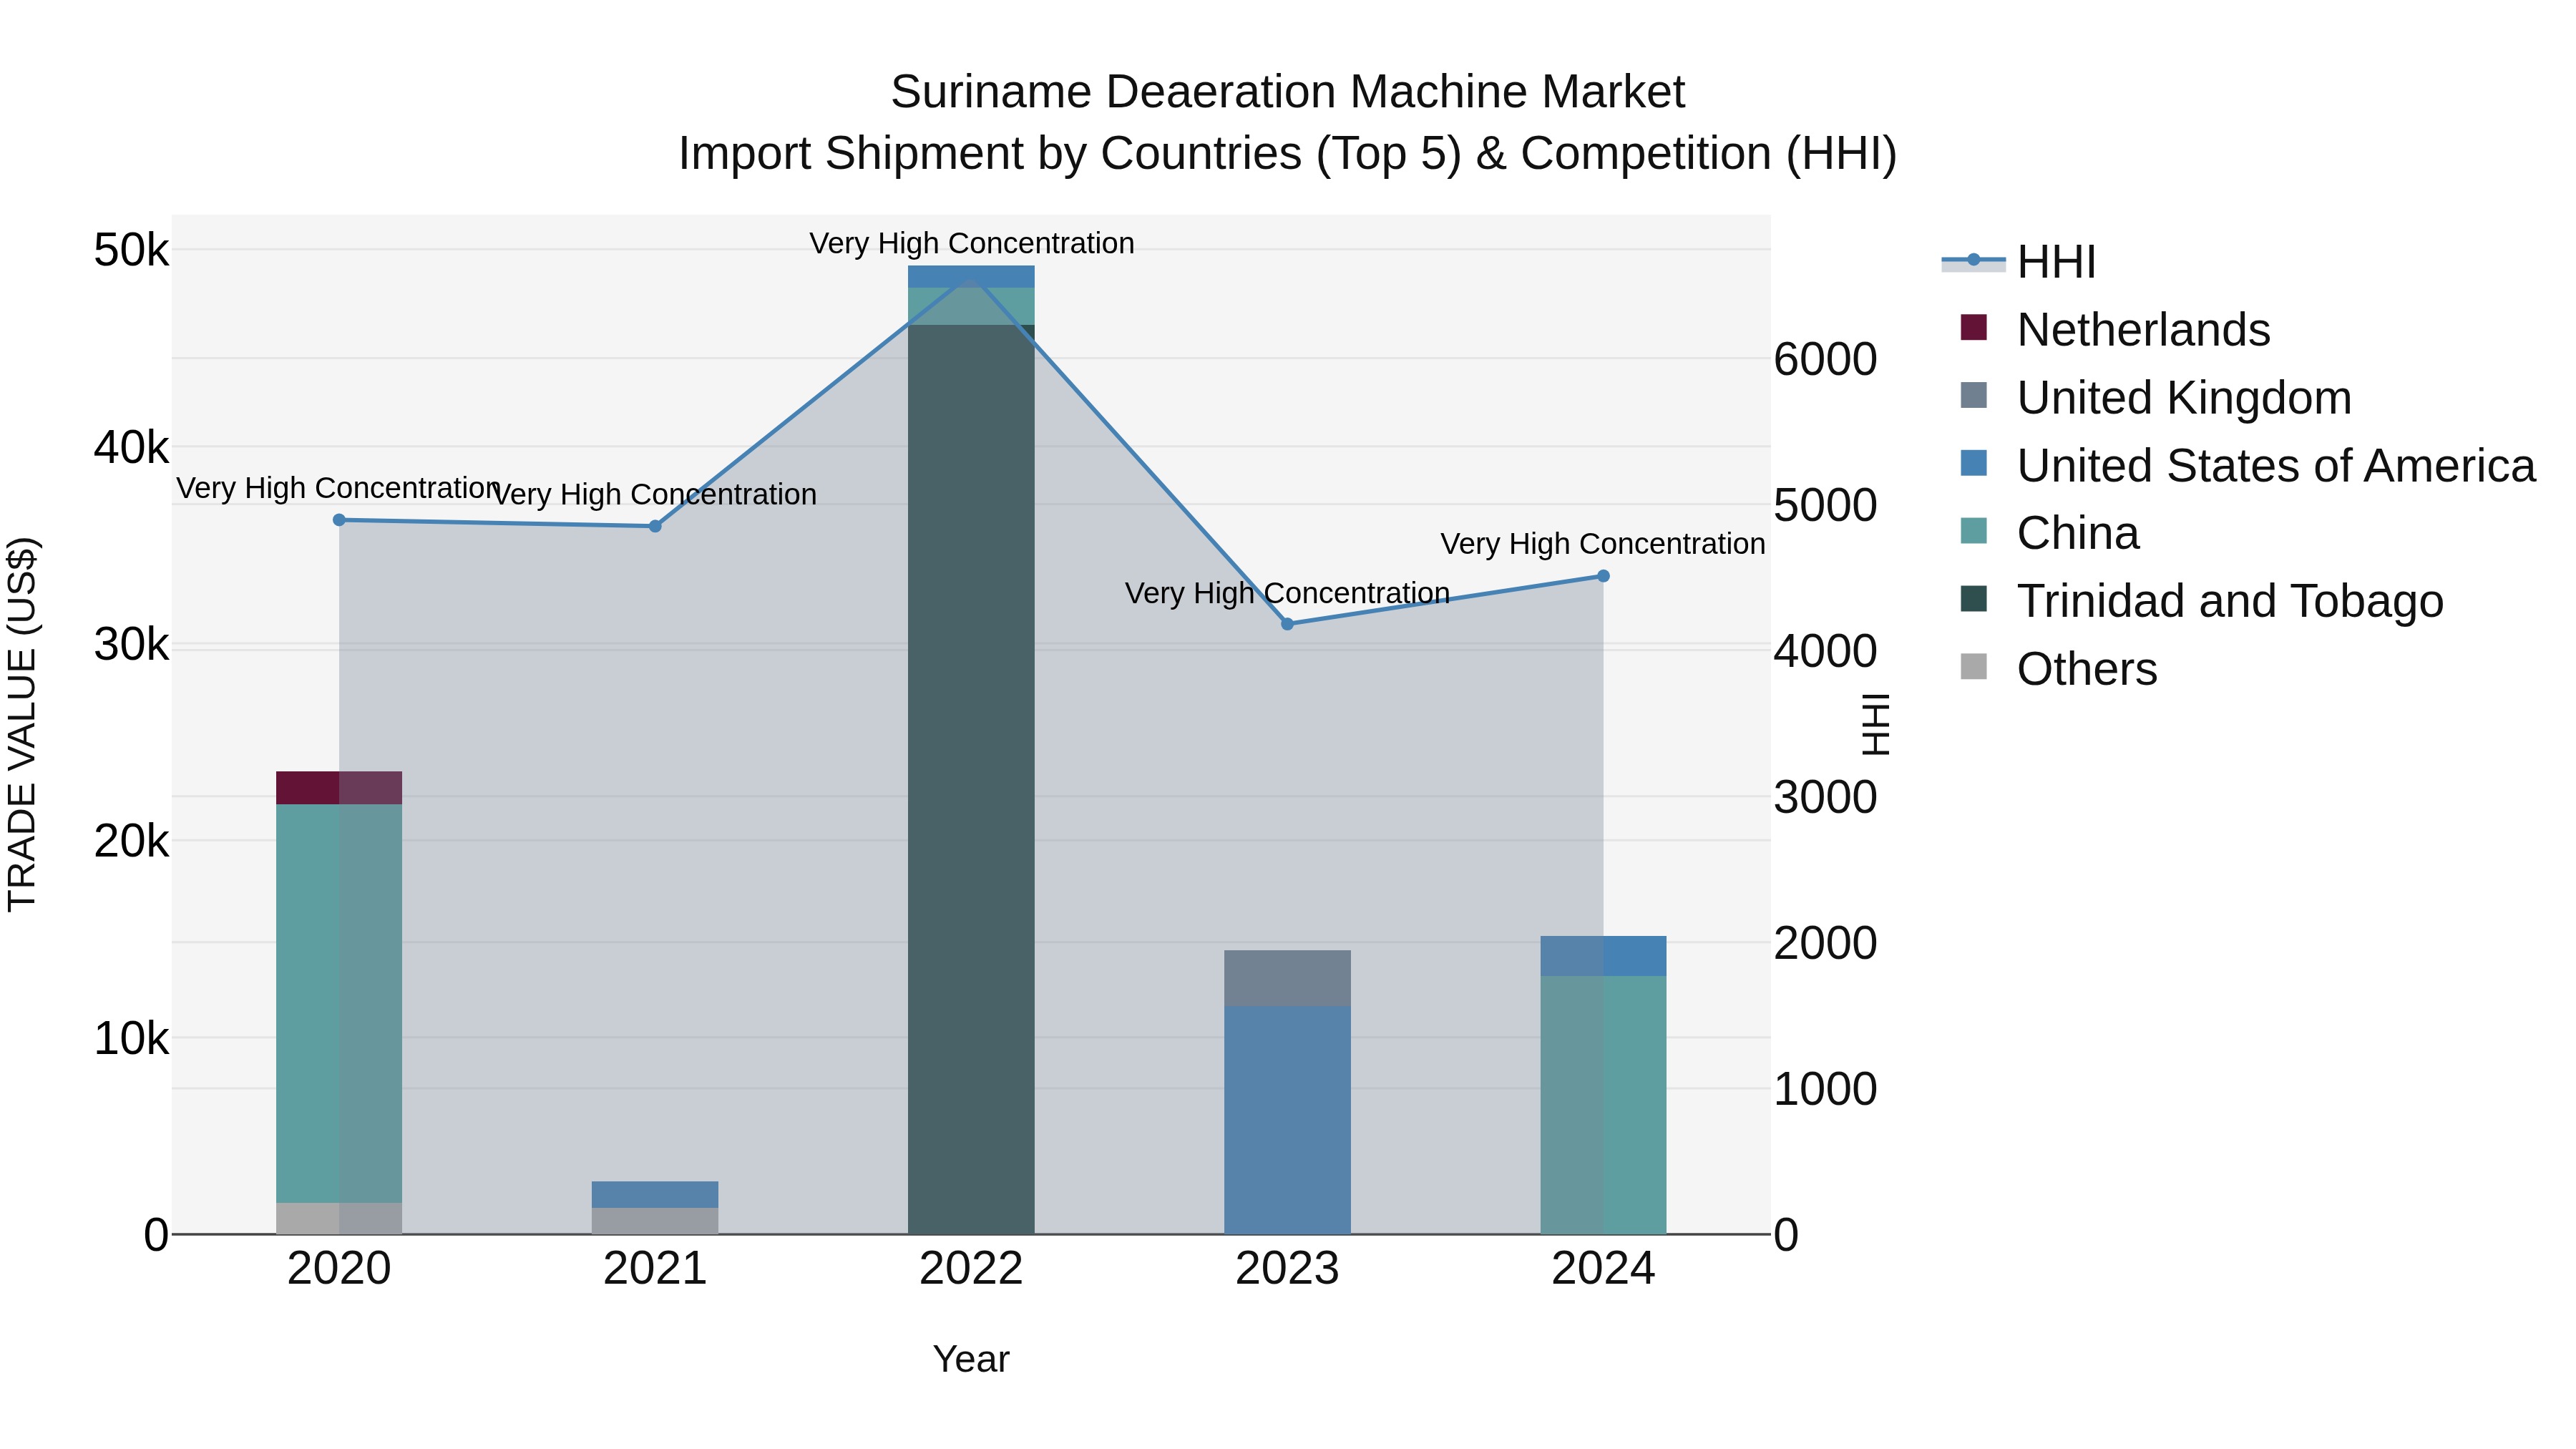The image size is (2576, 1449).
Task: Click the 2021 Very High Concentration annotation
Action: pyautogui.click(x=655, y=494)
